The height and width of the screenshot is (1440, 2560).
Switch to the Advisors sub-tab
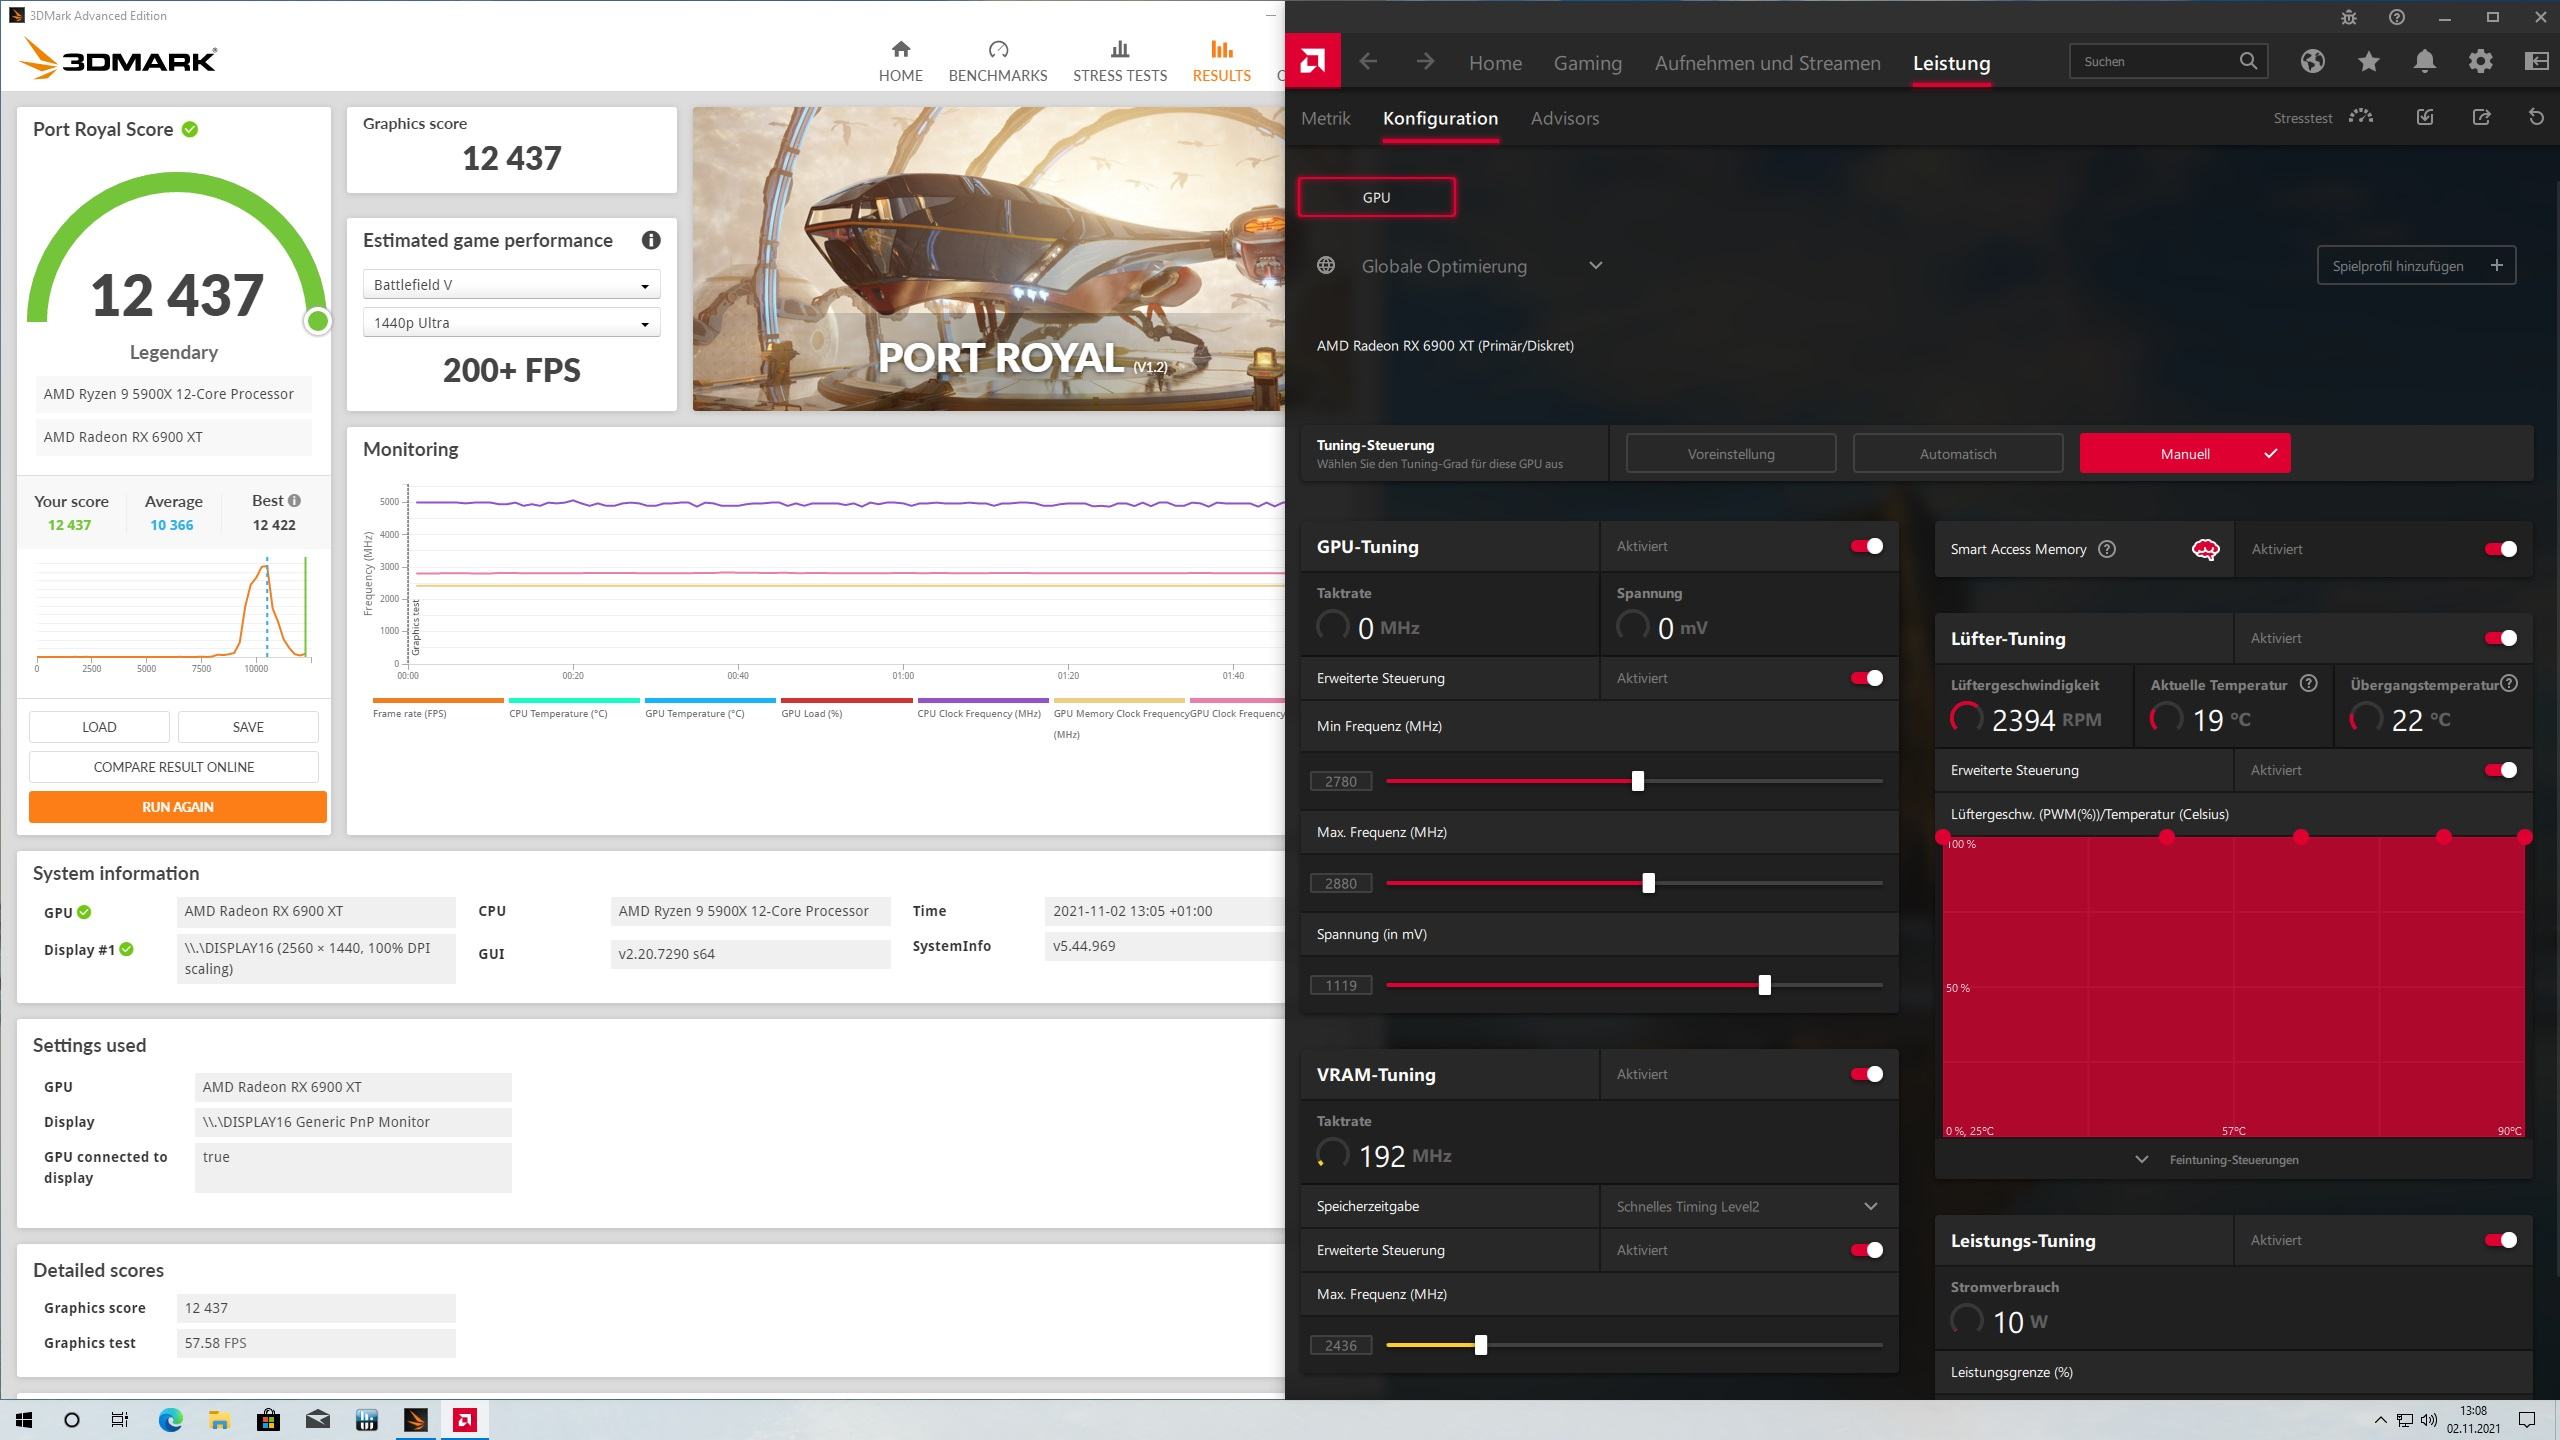coord(1564,118)
